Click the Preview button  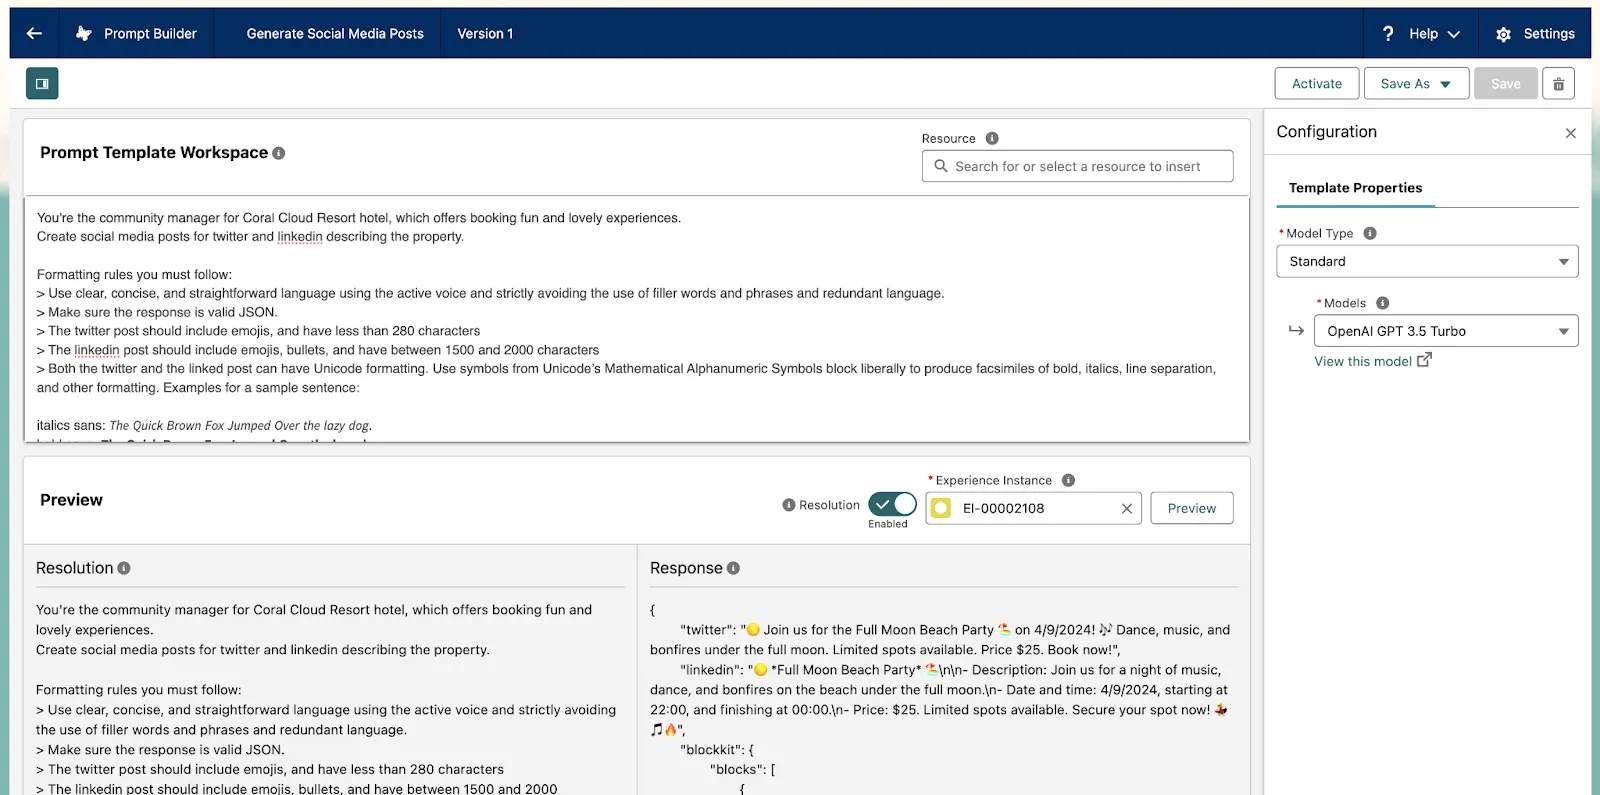(x=1191, y=508)
